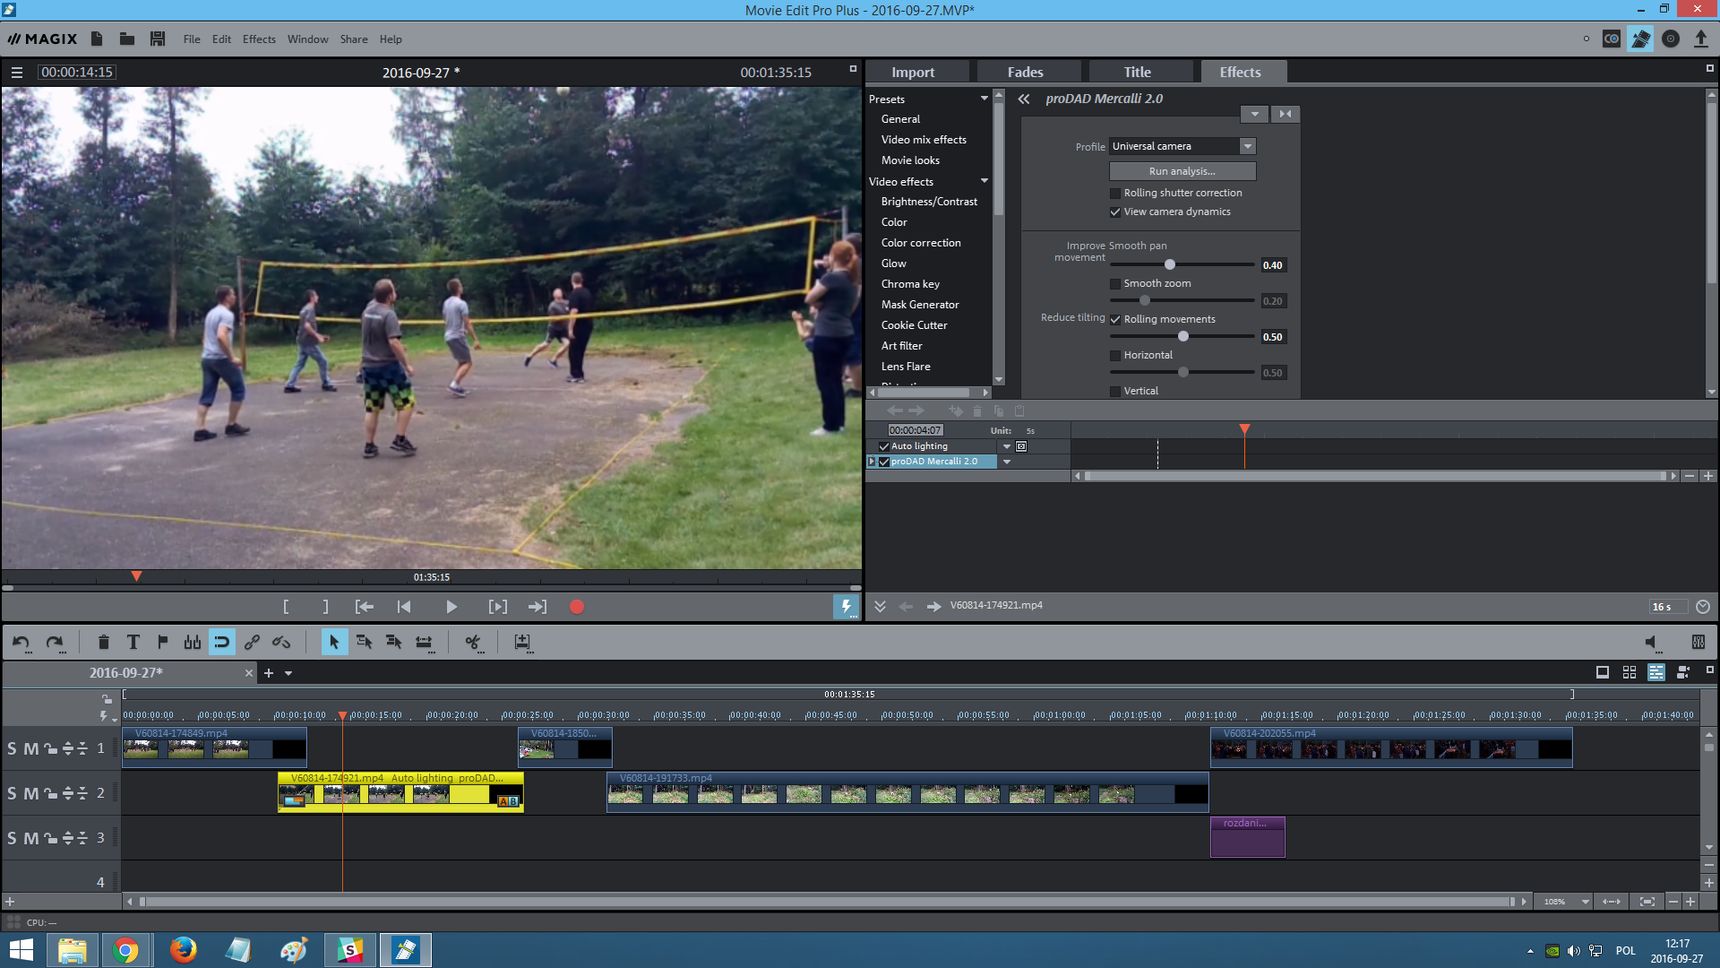Enable the Smooth zoom checkbox

click(x=1115, y=284)
